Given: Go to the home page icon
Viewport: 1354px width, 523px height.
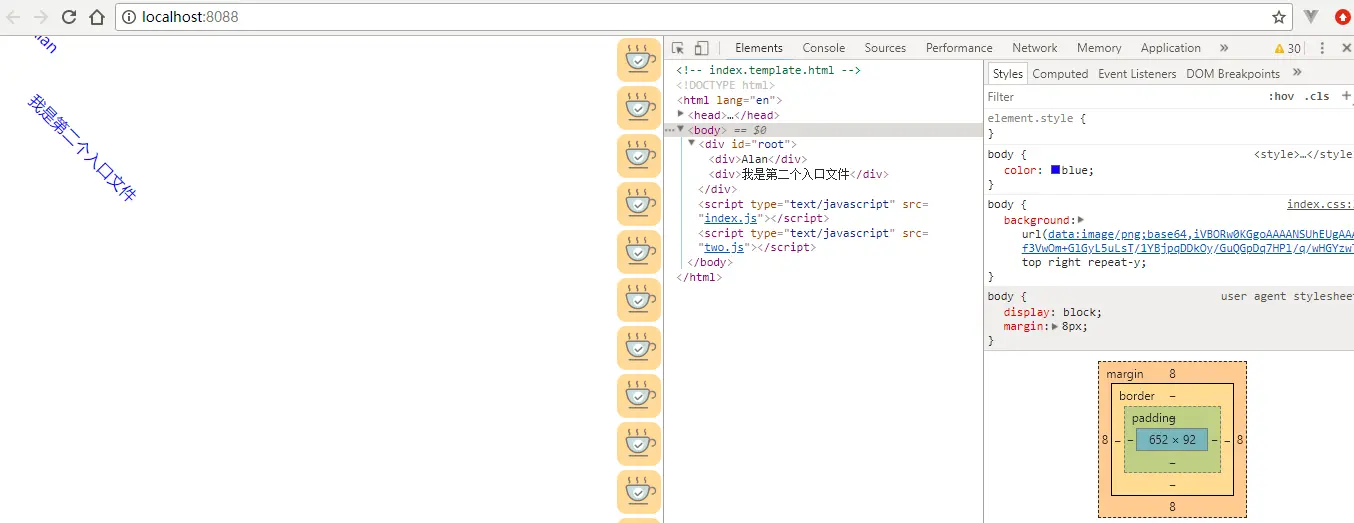Looking at the screenshot, I should pos(97,17).
